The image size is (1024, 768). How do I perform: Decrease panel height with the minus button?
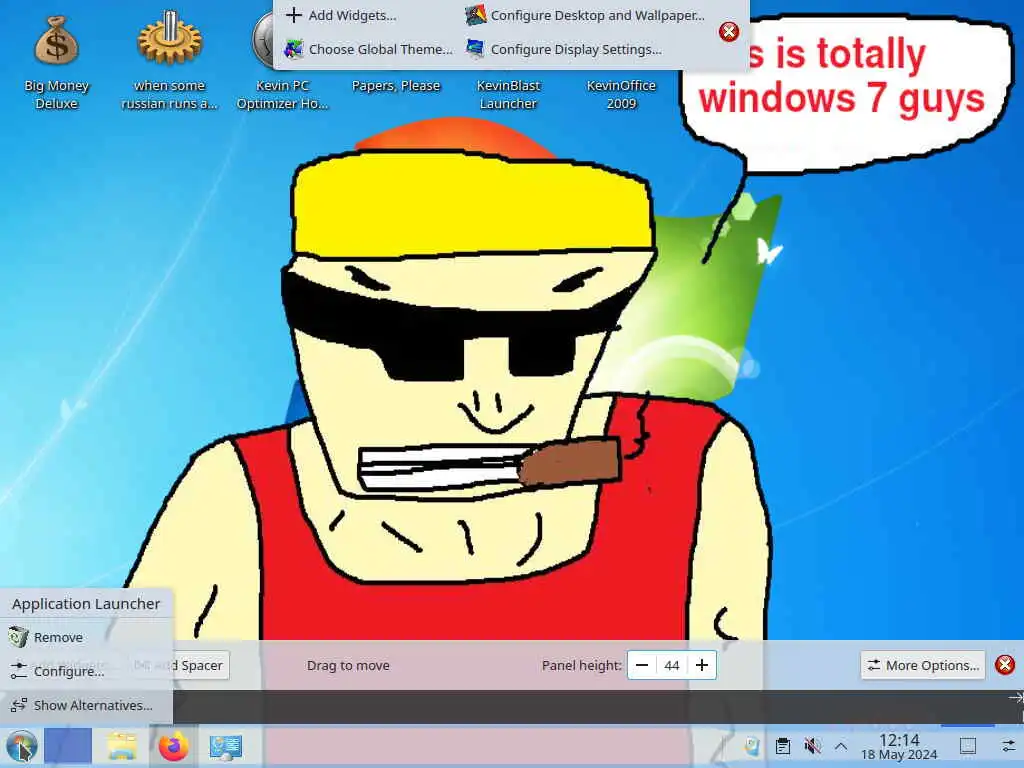click(642, 665)
